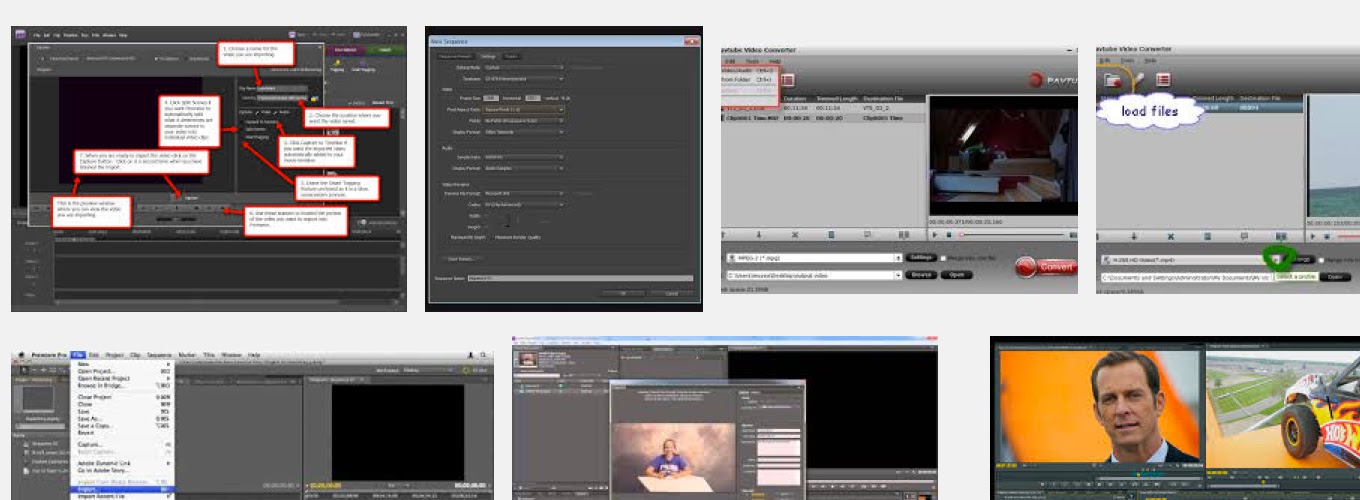Click trash icon under second Pavtube list
The height and width of the screenshot is (500, 1360).
1207,235
